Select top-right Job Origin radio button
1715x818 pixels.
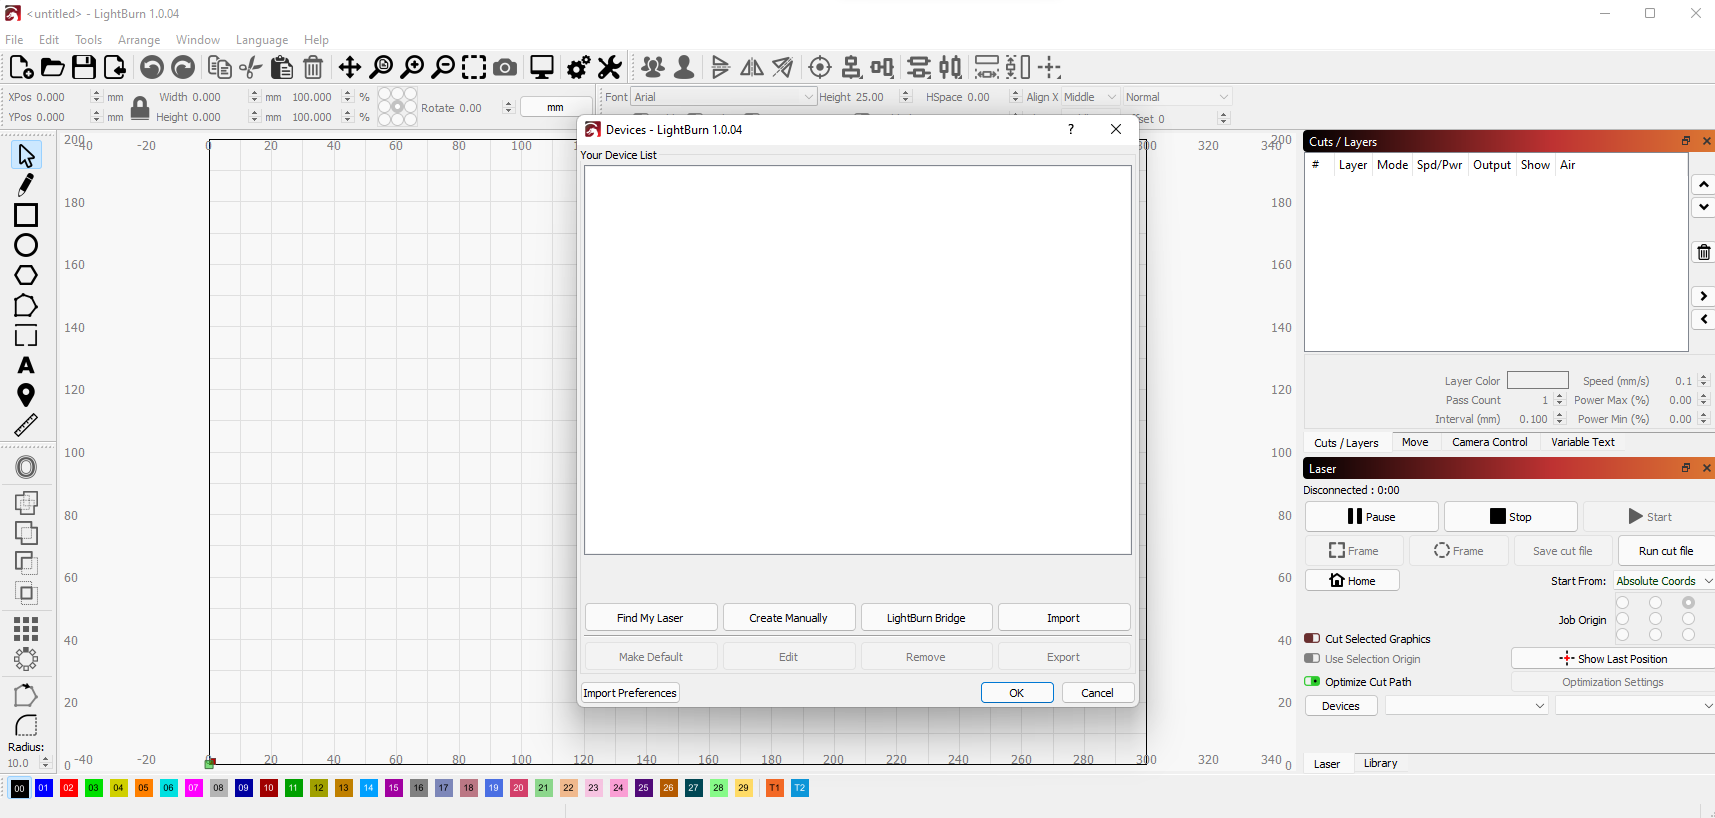[x=1688, y=602]
